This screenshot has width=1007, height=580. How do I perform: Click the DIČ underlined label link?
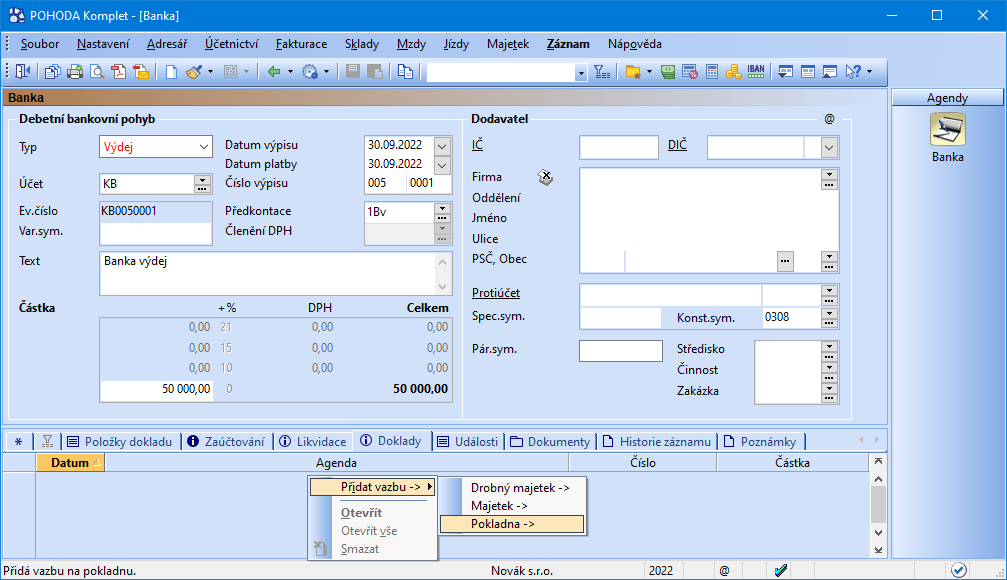coord(677,145)
